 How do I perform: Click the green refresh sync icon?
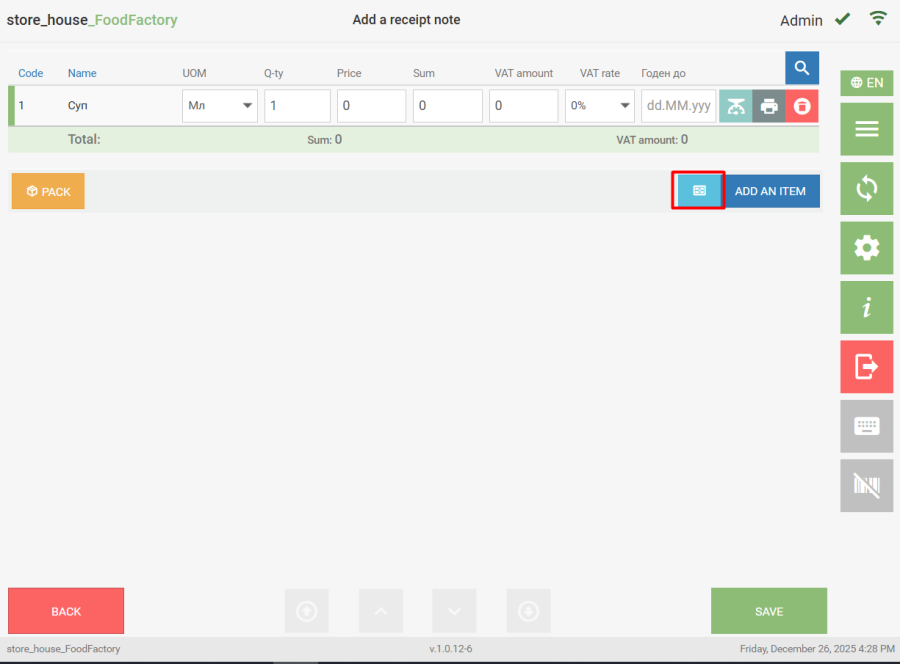coord(866,188)
